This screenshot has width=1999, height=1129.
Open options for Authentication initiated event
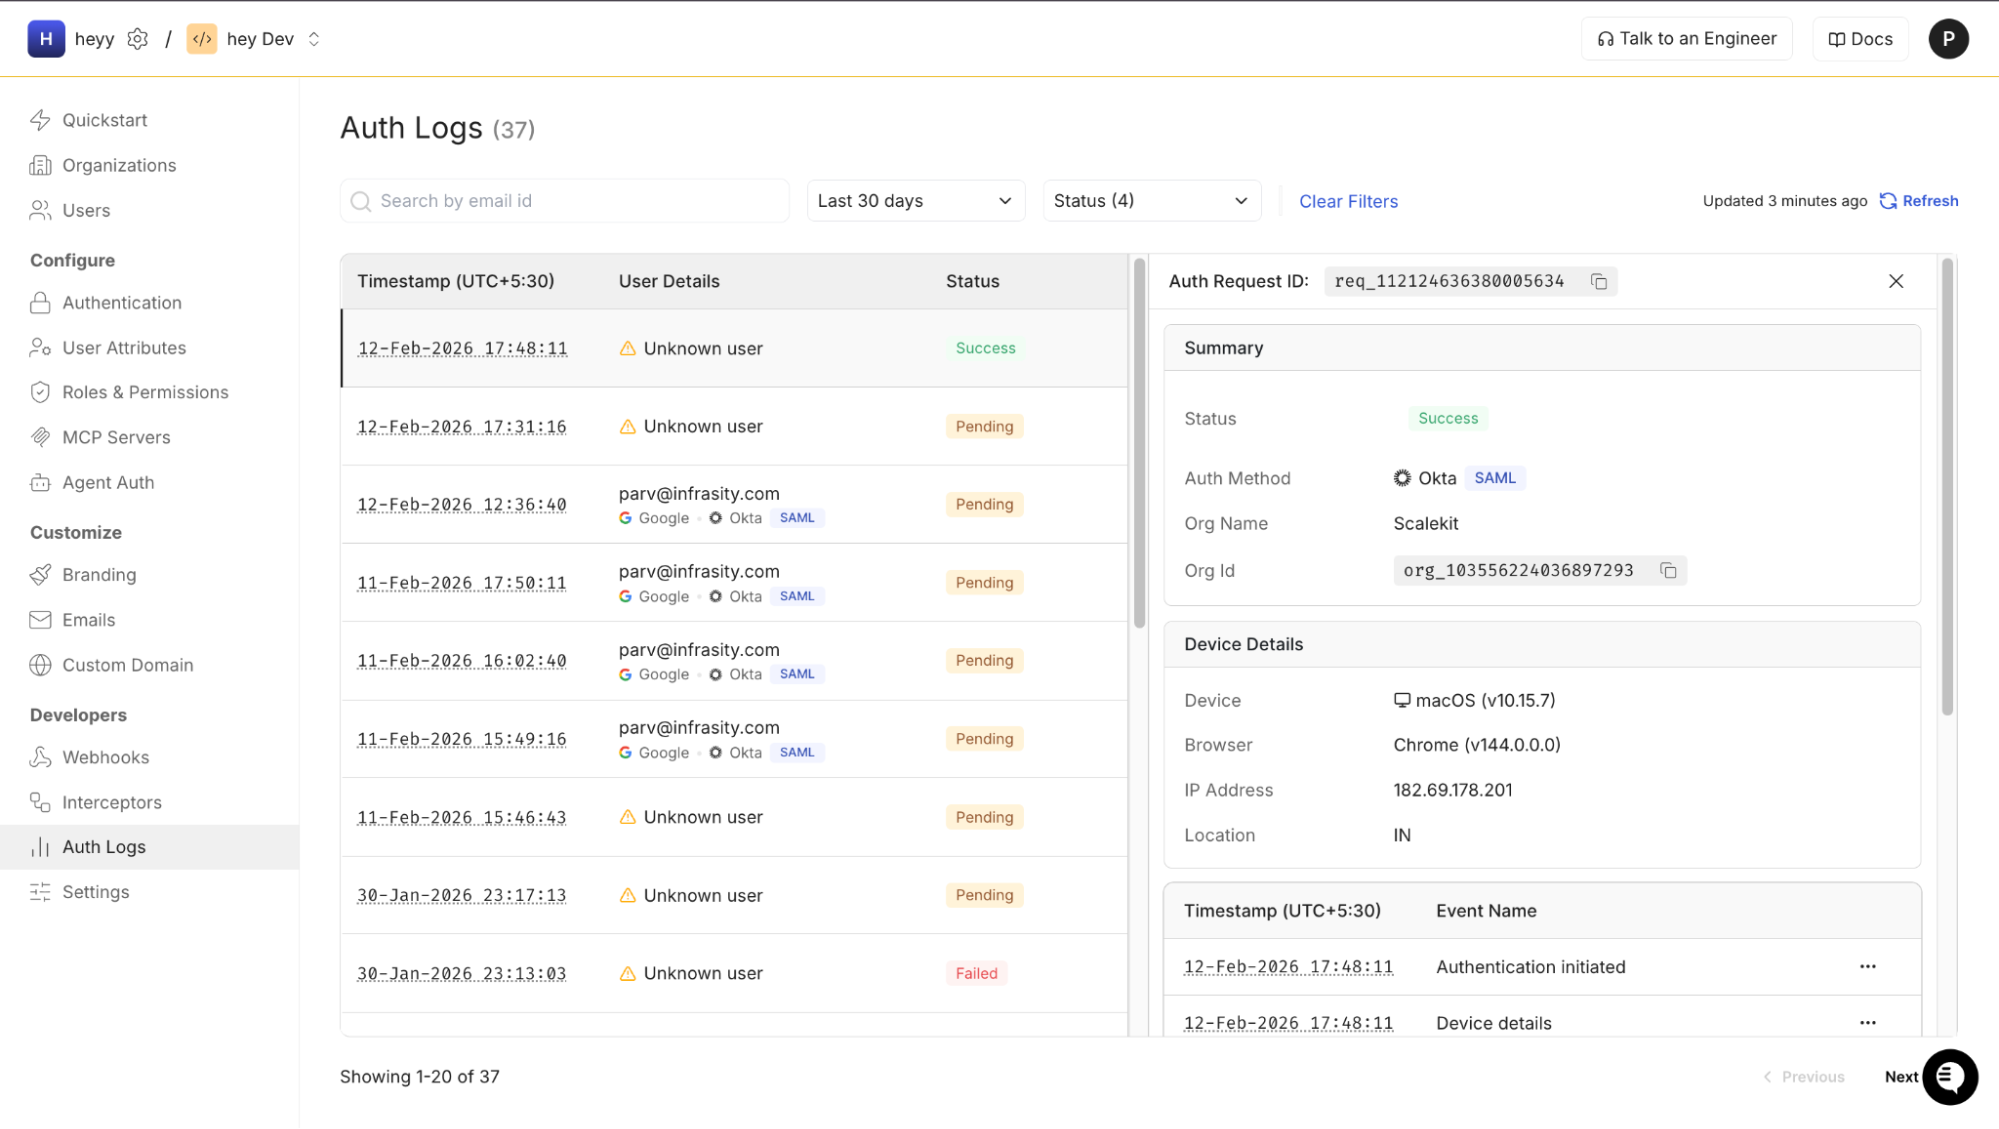(1867, 967)
